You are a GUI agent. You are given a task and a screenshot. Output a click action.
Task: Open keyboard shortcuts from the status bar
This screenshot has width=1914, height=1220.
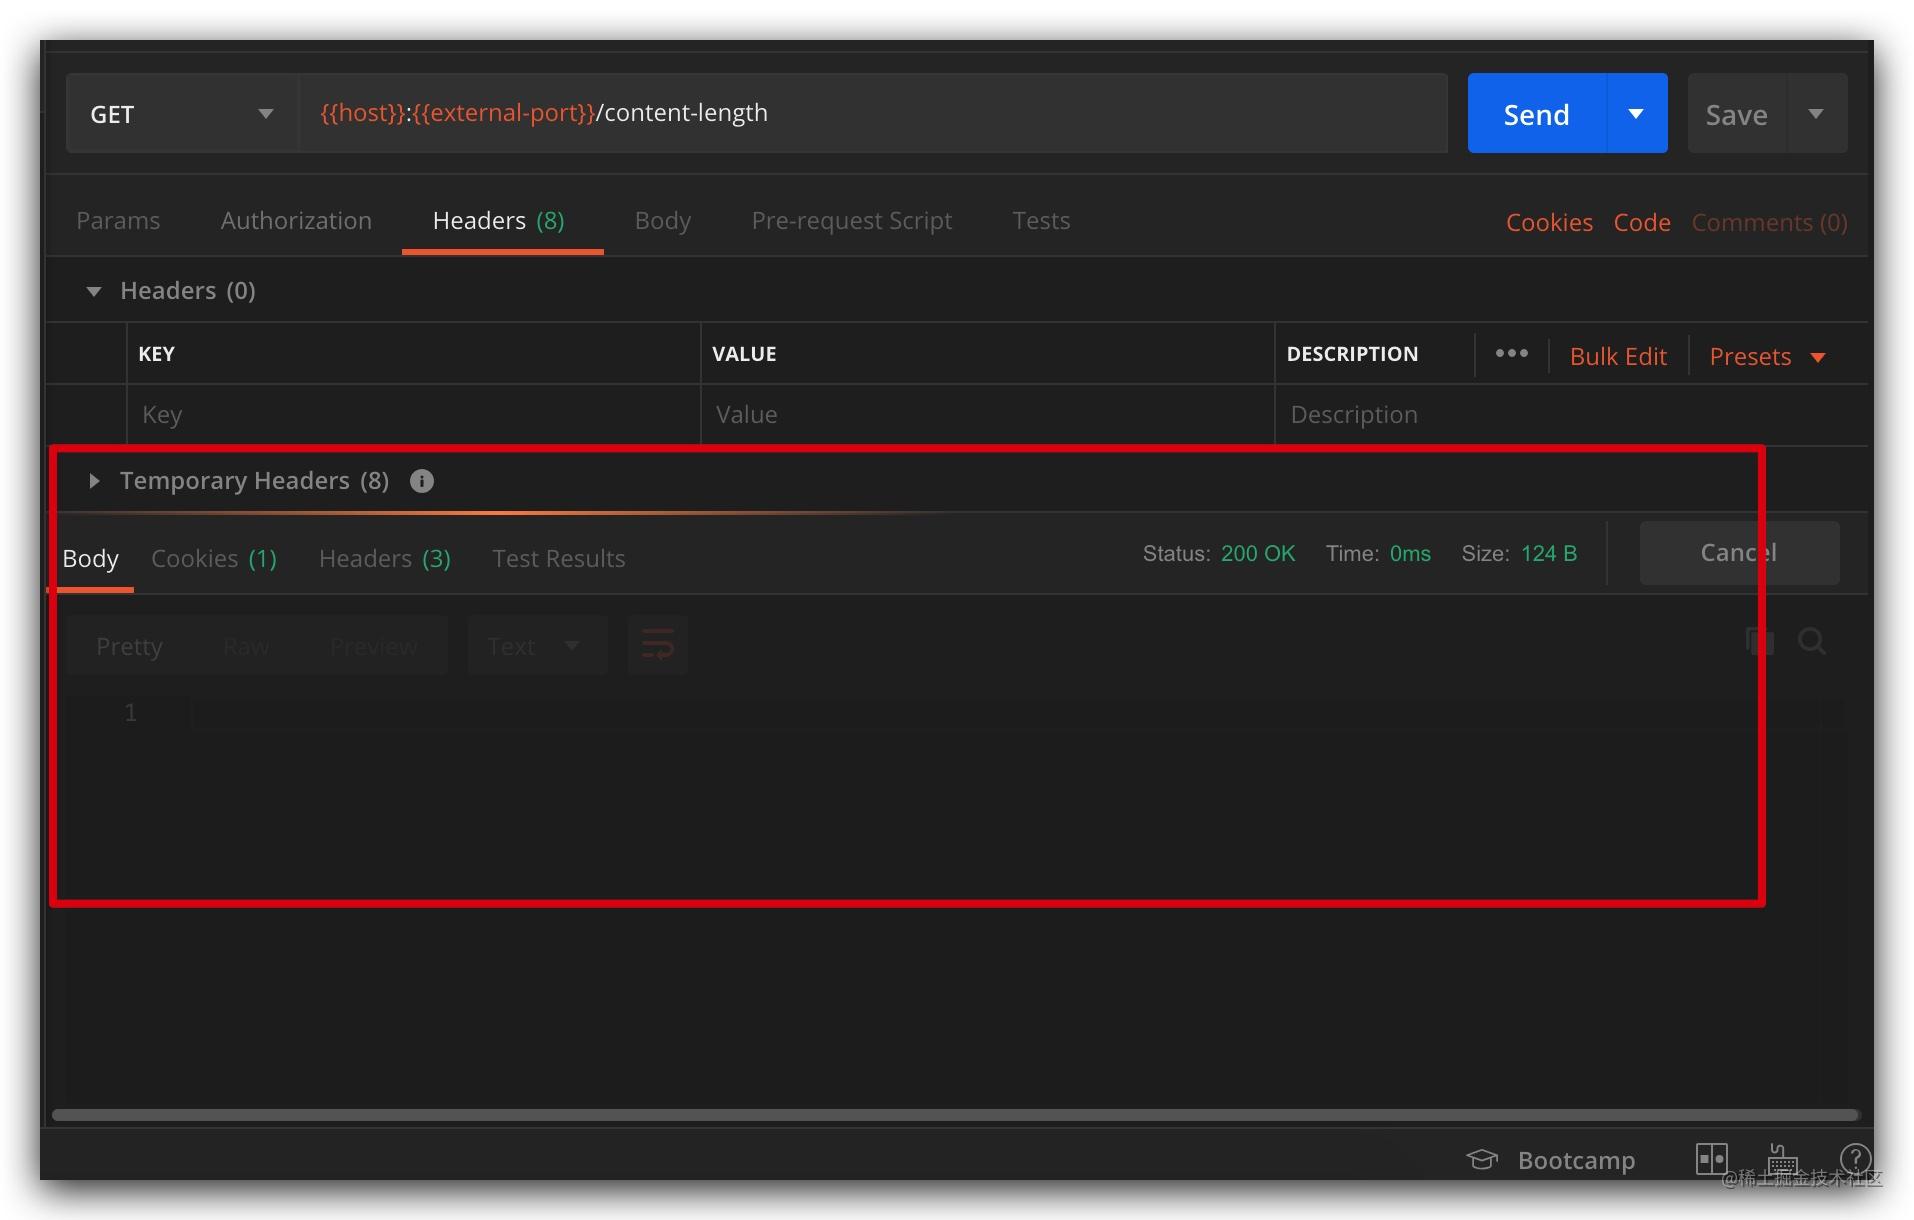point(1781,1159)
